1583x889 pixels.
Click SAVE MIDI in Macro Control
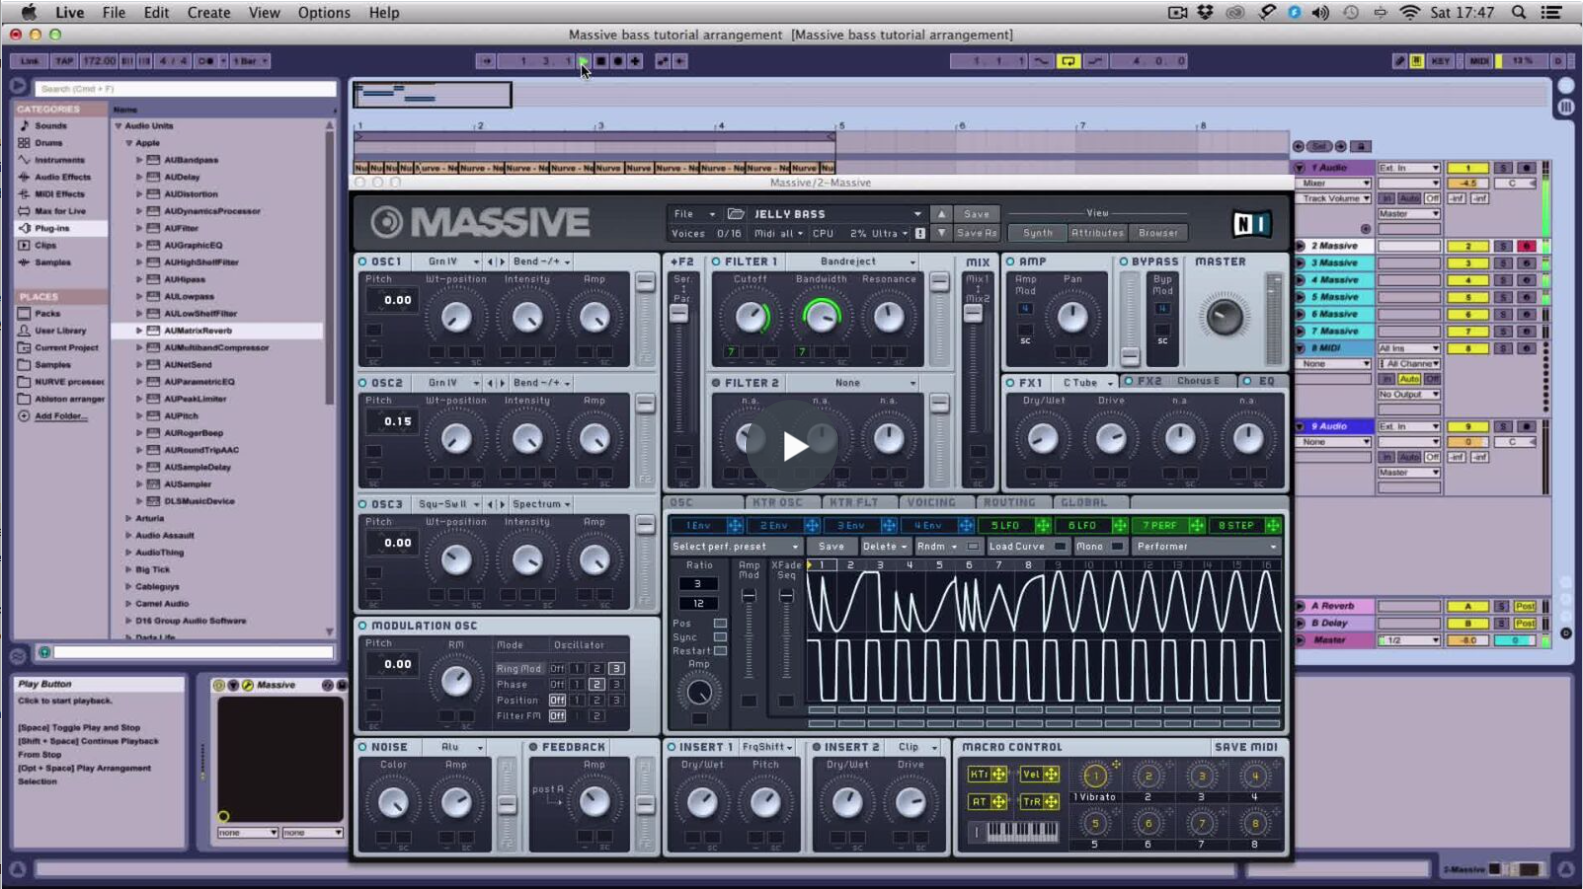[x=1246, y=747]
